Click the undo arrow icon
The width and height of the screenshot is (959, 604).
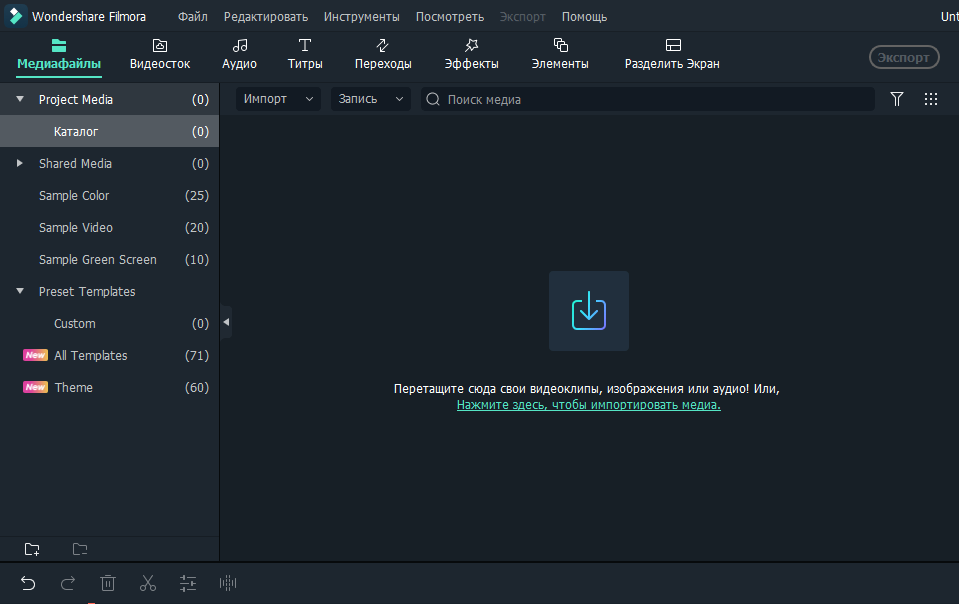tap(28, 583)
